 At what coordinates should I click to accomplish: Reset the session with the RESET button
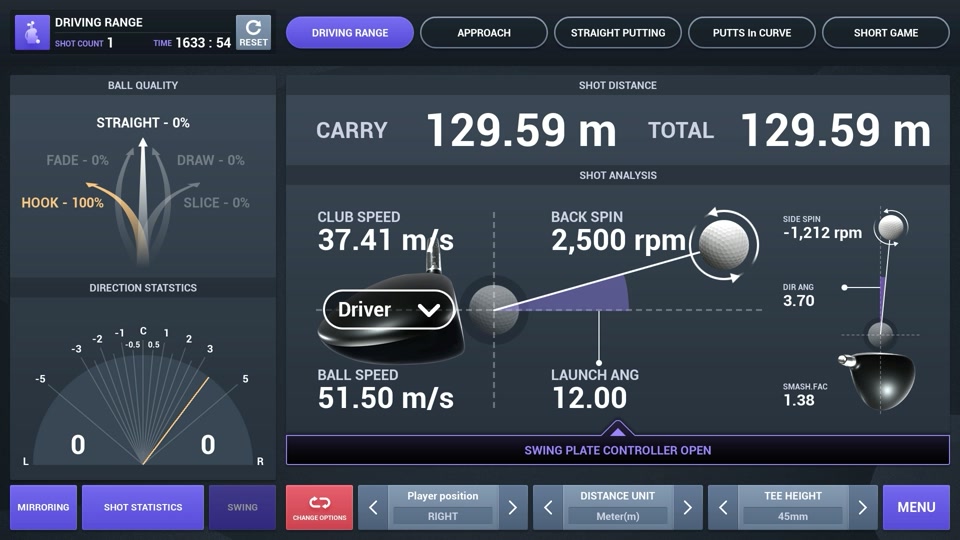pyautogui.click(x=253, y=32)
